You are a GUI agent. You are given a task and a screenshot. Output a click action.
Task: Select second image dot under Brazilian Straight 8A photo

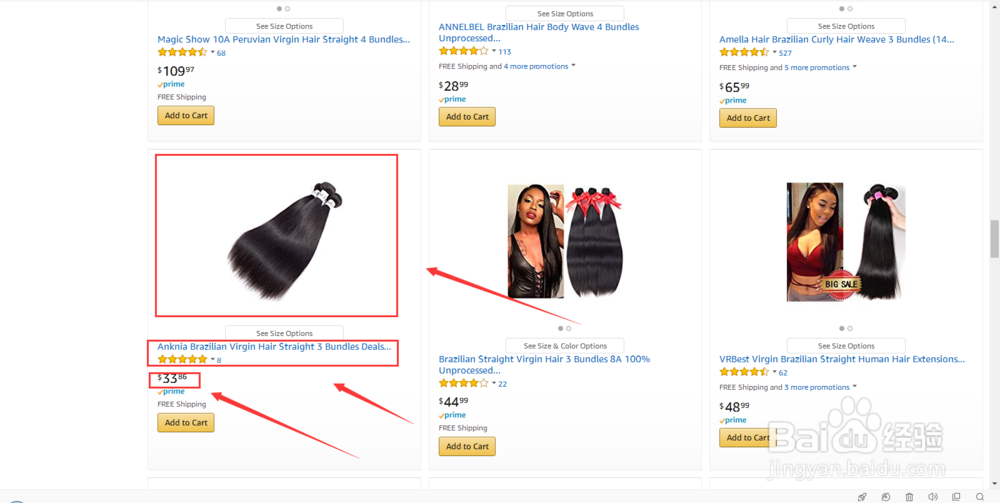pos(569,328)
